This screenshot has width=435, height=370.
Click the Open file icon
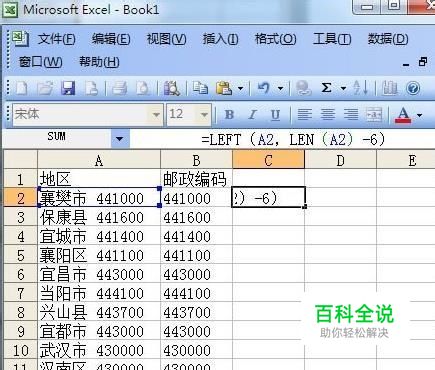coord(45,88)
